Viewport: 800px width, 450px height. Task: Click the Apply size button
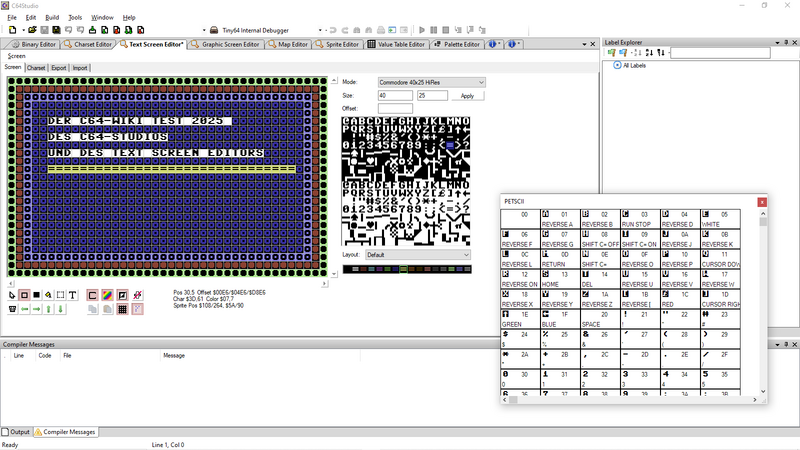point(467,95)
